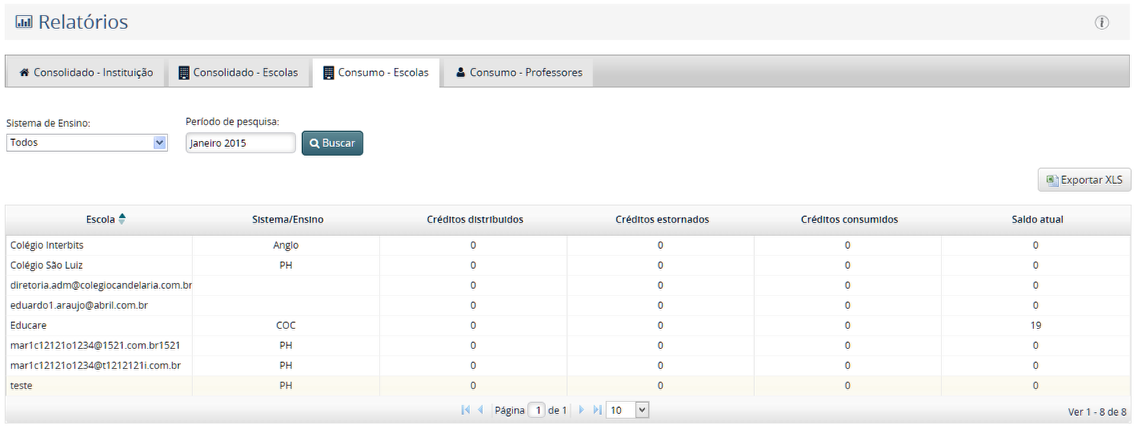Click the Relatórios chart icon in header
The height and width of the screenshot is (426, 1134).
24,22
